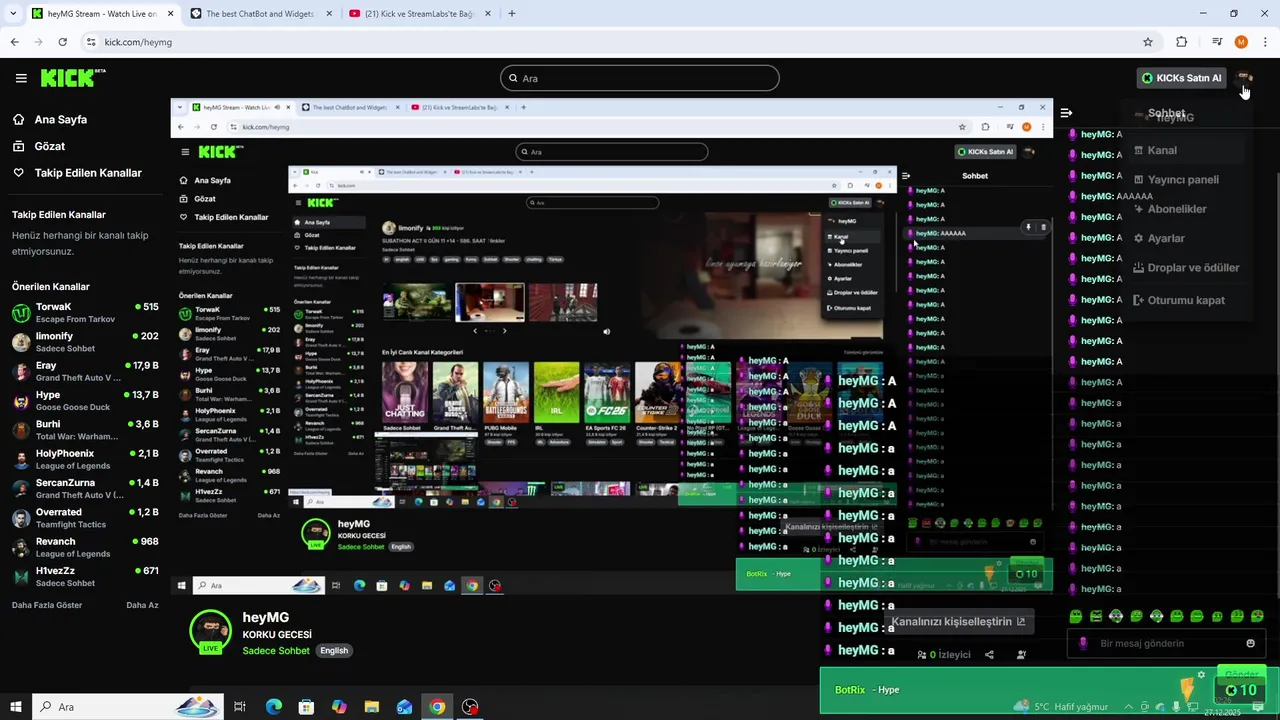Open Task View on the taskbar

click(240, 707)
